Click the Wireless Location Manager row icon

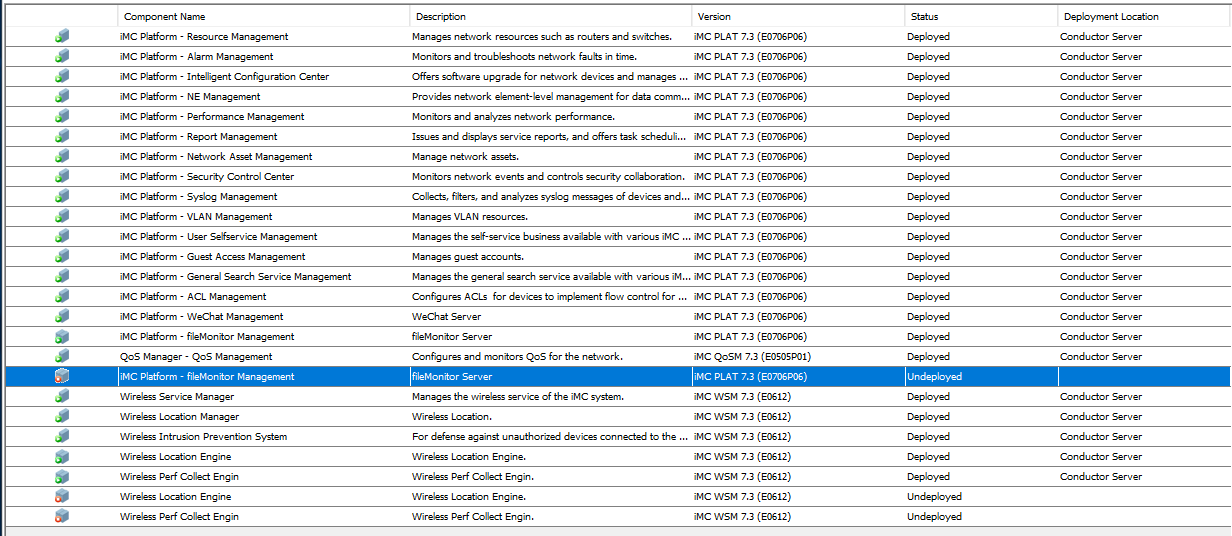(x=62, y=417)
